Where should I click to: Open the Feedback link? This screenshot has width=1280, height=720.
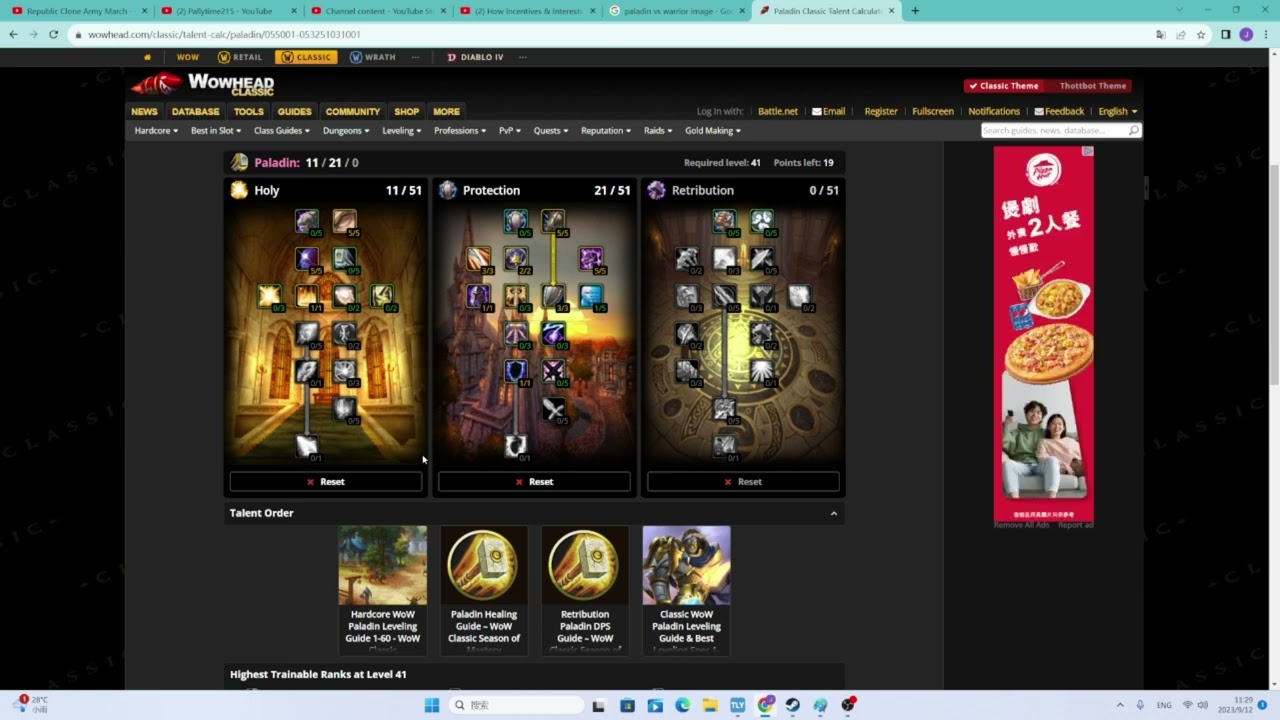pyautogui.click(x=1059, y=112)
